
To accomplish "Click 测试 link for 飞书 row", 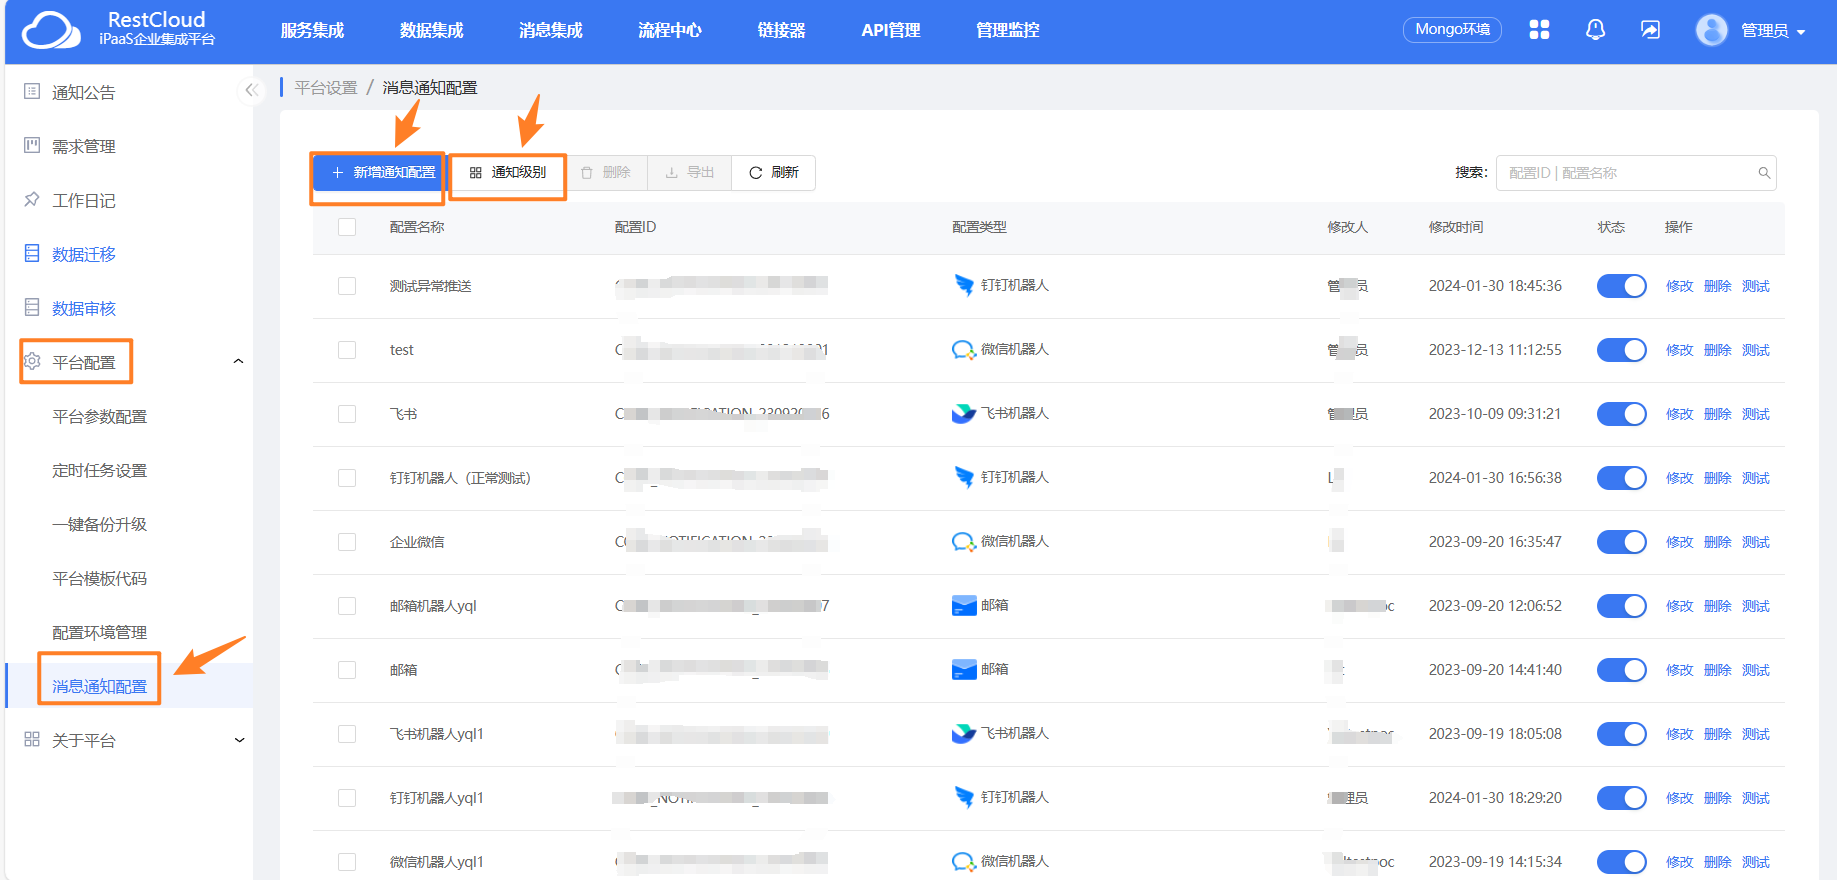I will click(1755, 414).
